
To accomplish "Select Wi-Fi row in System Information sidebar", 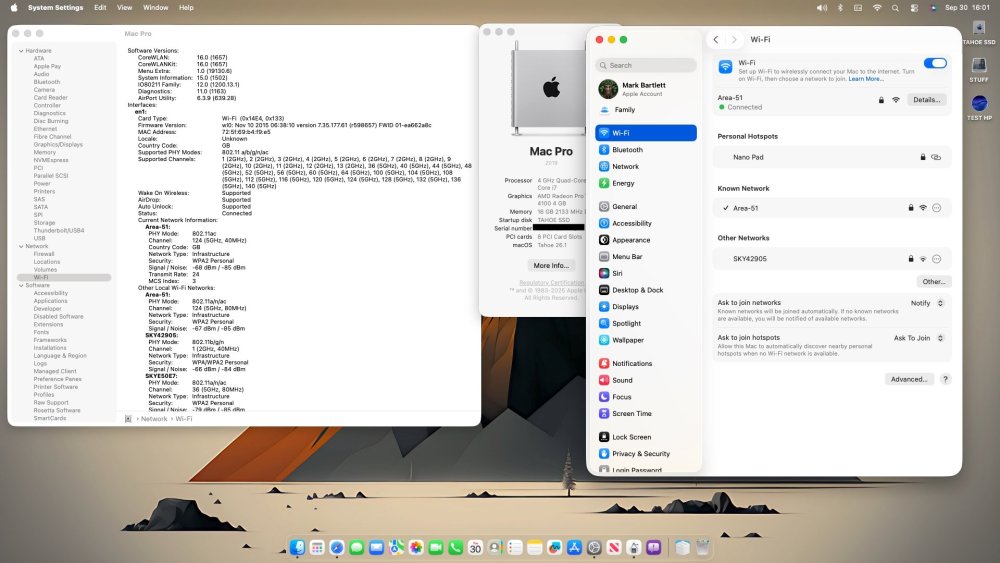I will click(x=64, y=277).
